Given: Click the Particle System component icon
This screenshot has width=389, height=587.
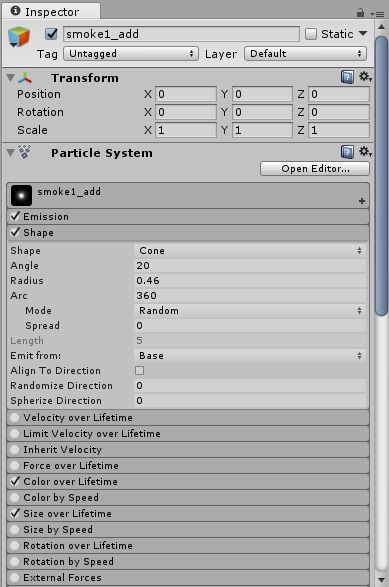Looking at the screenshot, I should pos(25,152).
